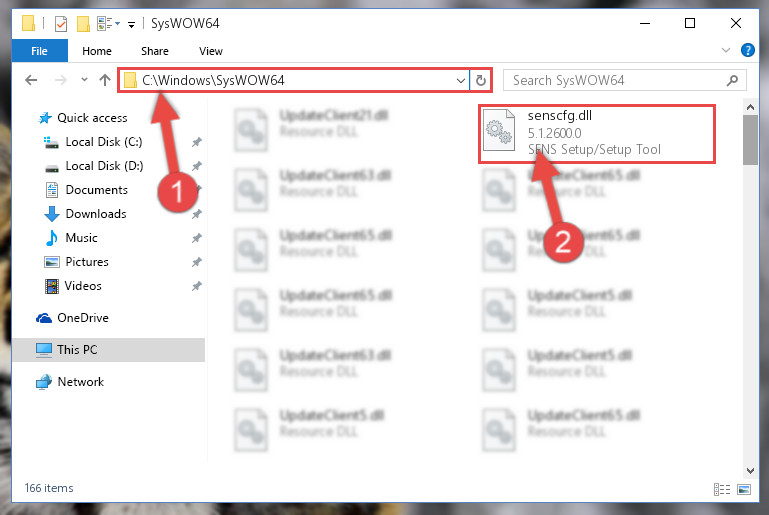Refresh the SysWOW64 folder view

click(x=481, y=80)
